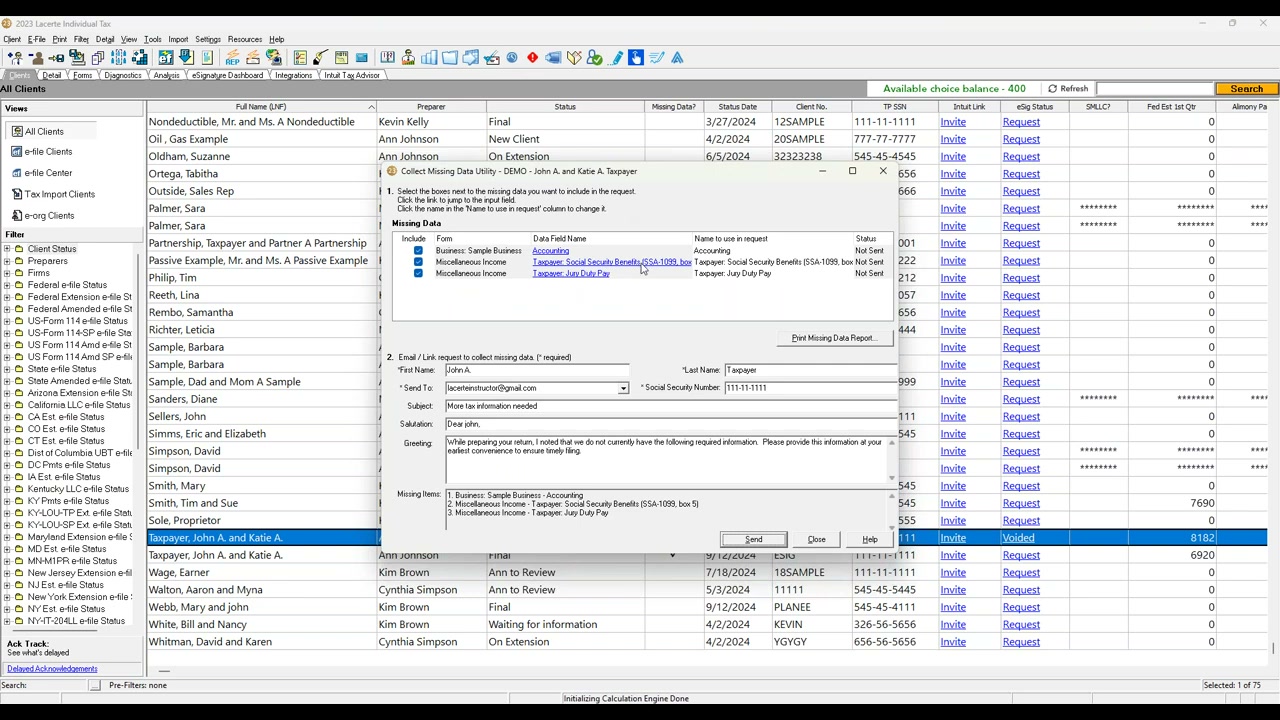Select the Oldham, Suzanne client row

tap(707, 156)
